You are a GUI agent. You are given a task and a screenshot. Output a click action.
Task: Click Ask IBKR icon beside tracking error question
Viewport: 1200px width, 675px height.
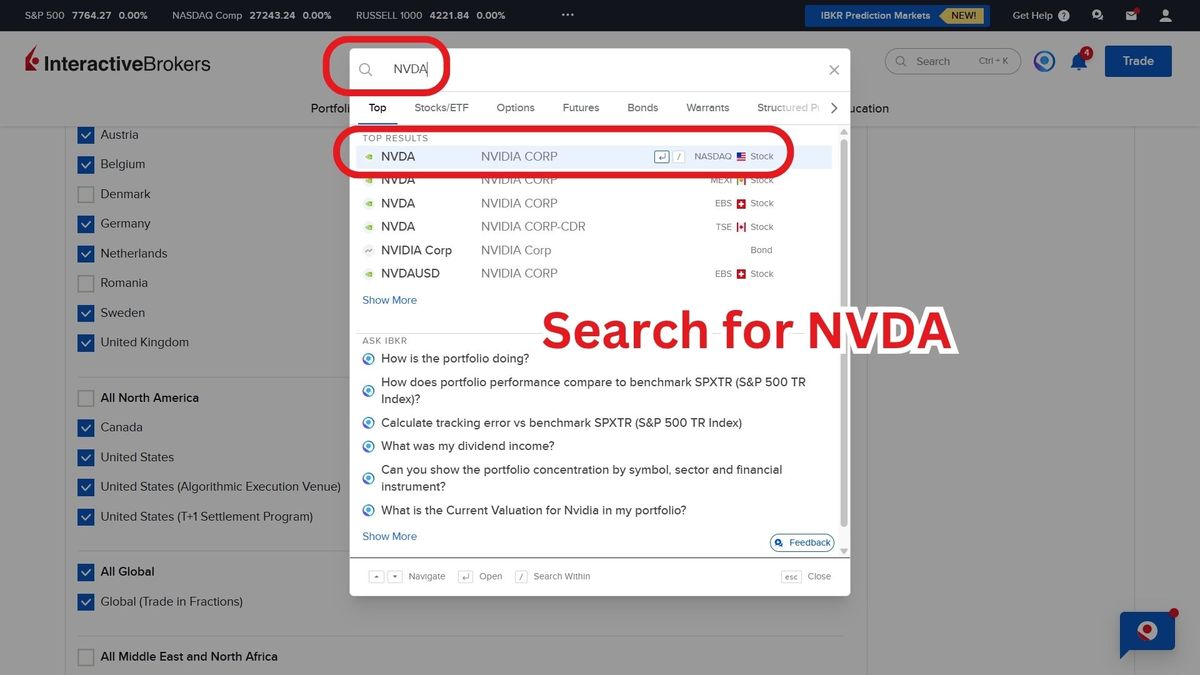[368, 423]
